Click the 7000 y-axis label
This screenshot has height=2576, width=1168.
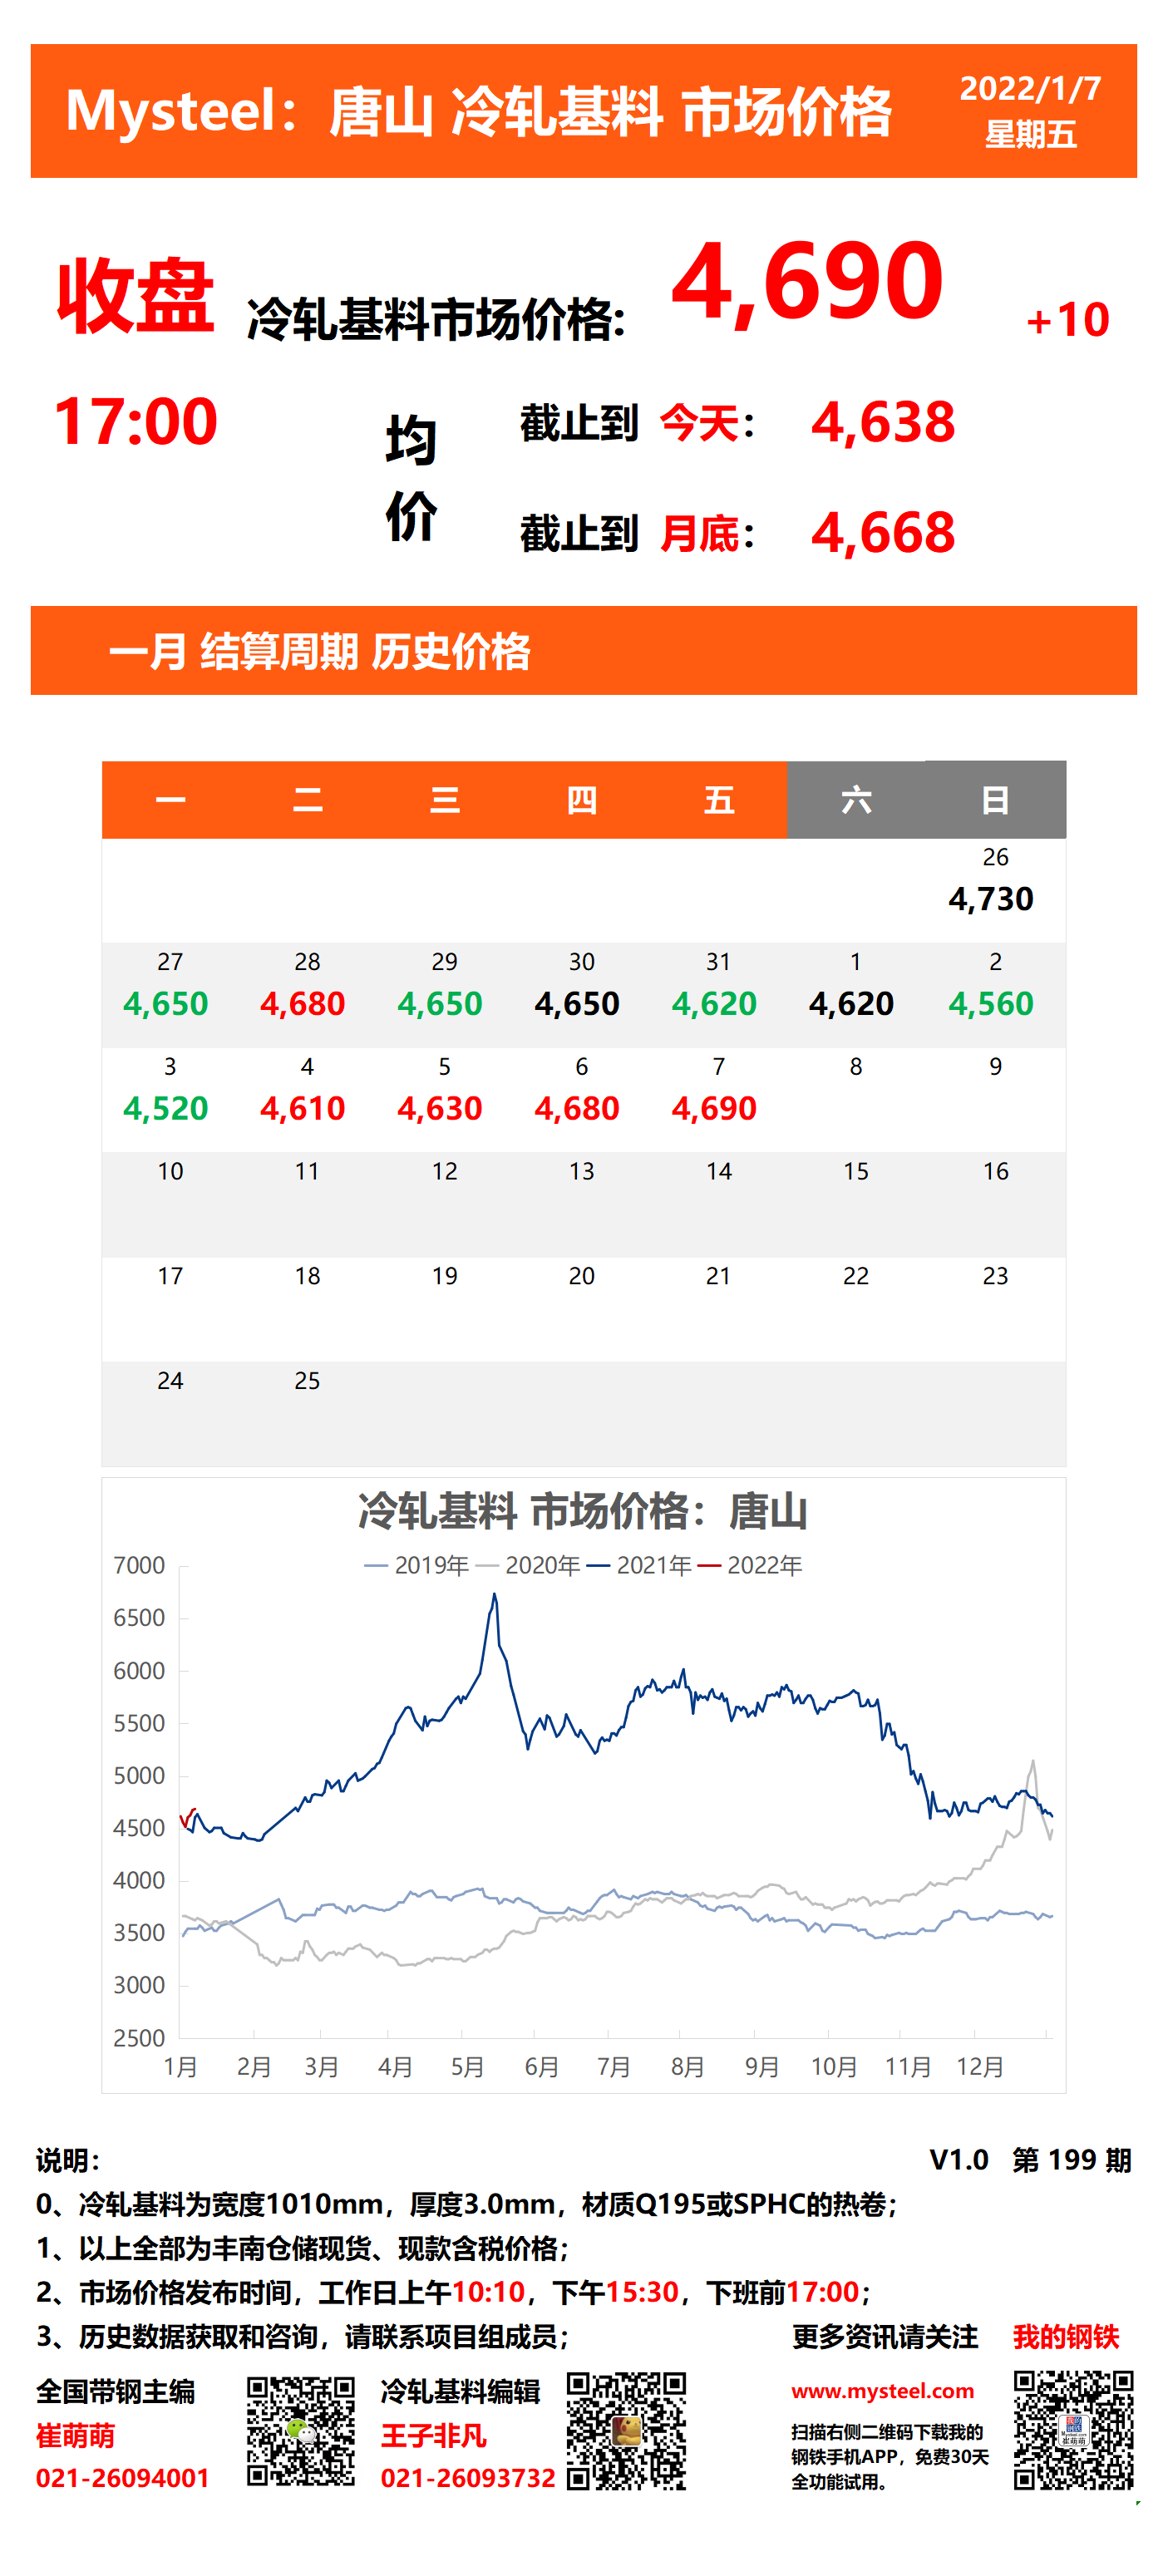click(139, 1565)
